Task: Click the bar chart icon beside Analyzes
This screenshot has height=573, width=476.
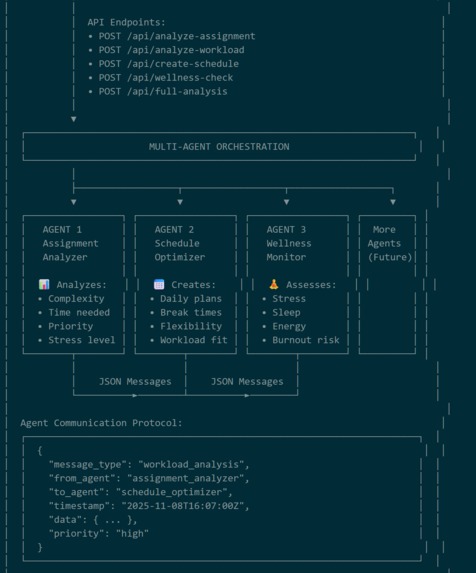Action: (x=44, y=284)
